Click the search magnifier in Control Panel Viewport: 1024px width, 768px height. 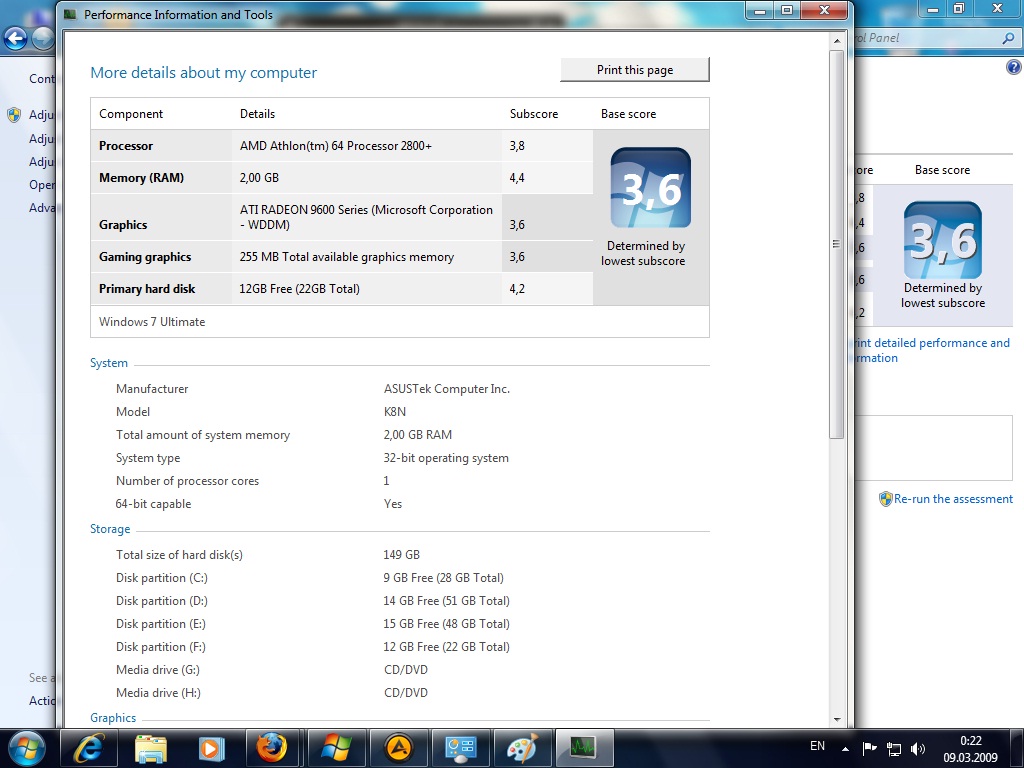[1008, 39]
